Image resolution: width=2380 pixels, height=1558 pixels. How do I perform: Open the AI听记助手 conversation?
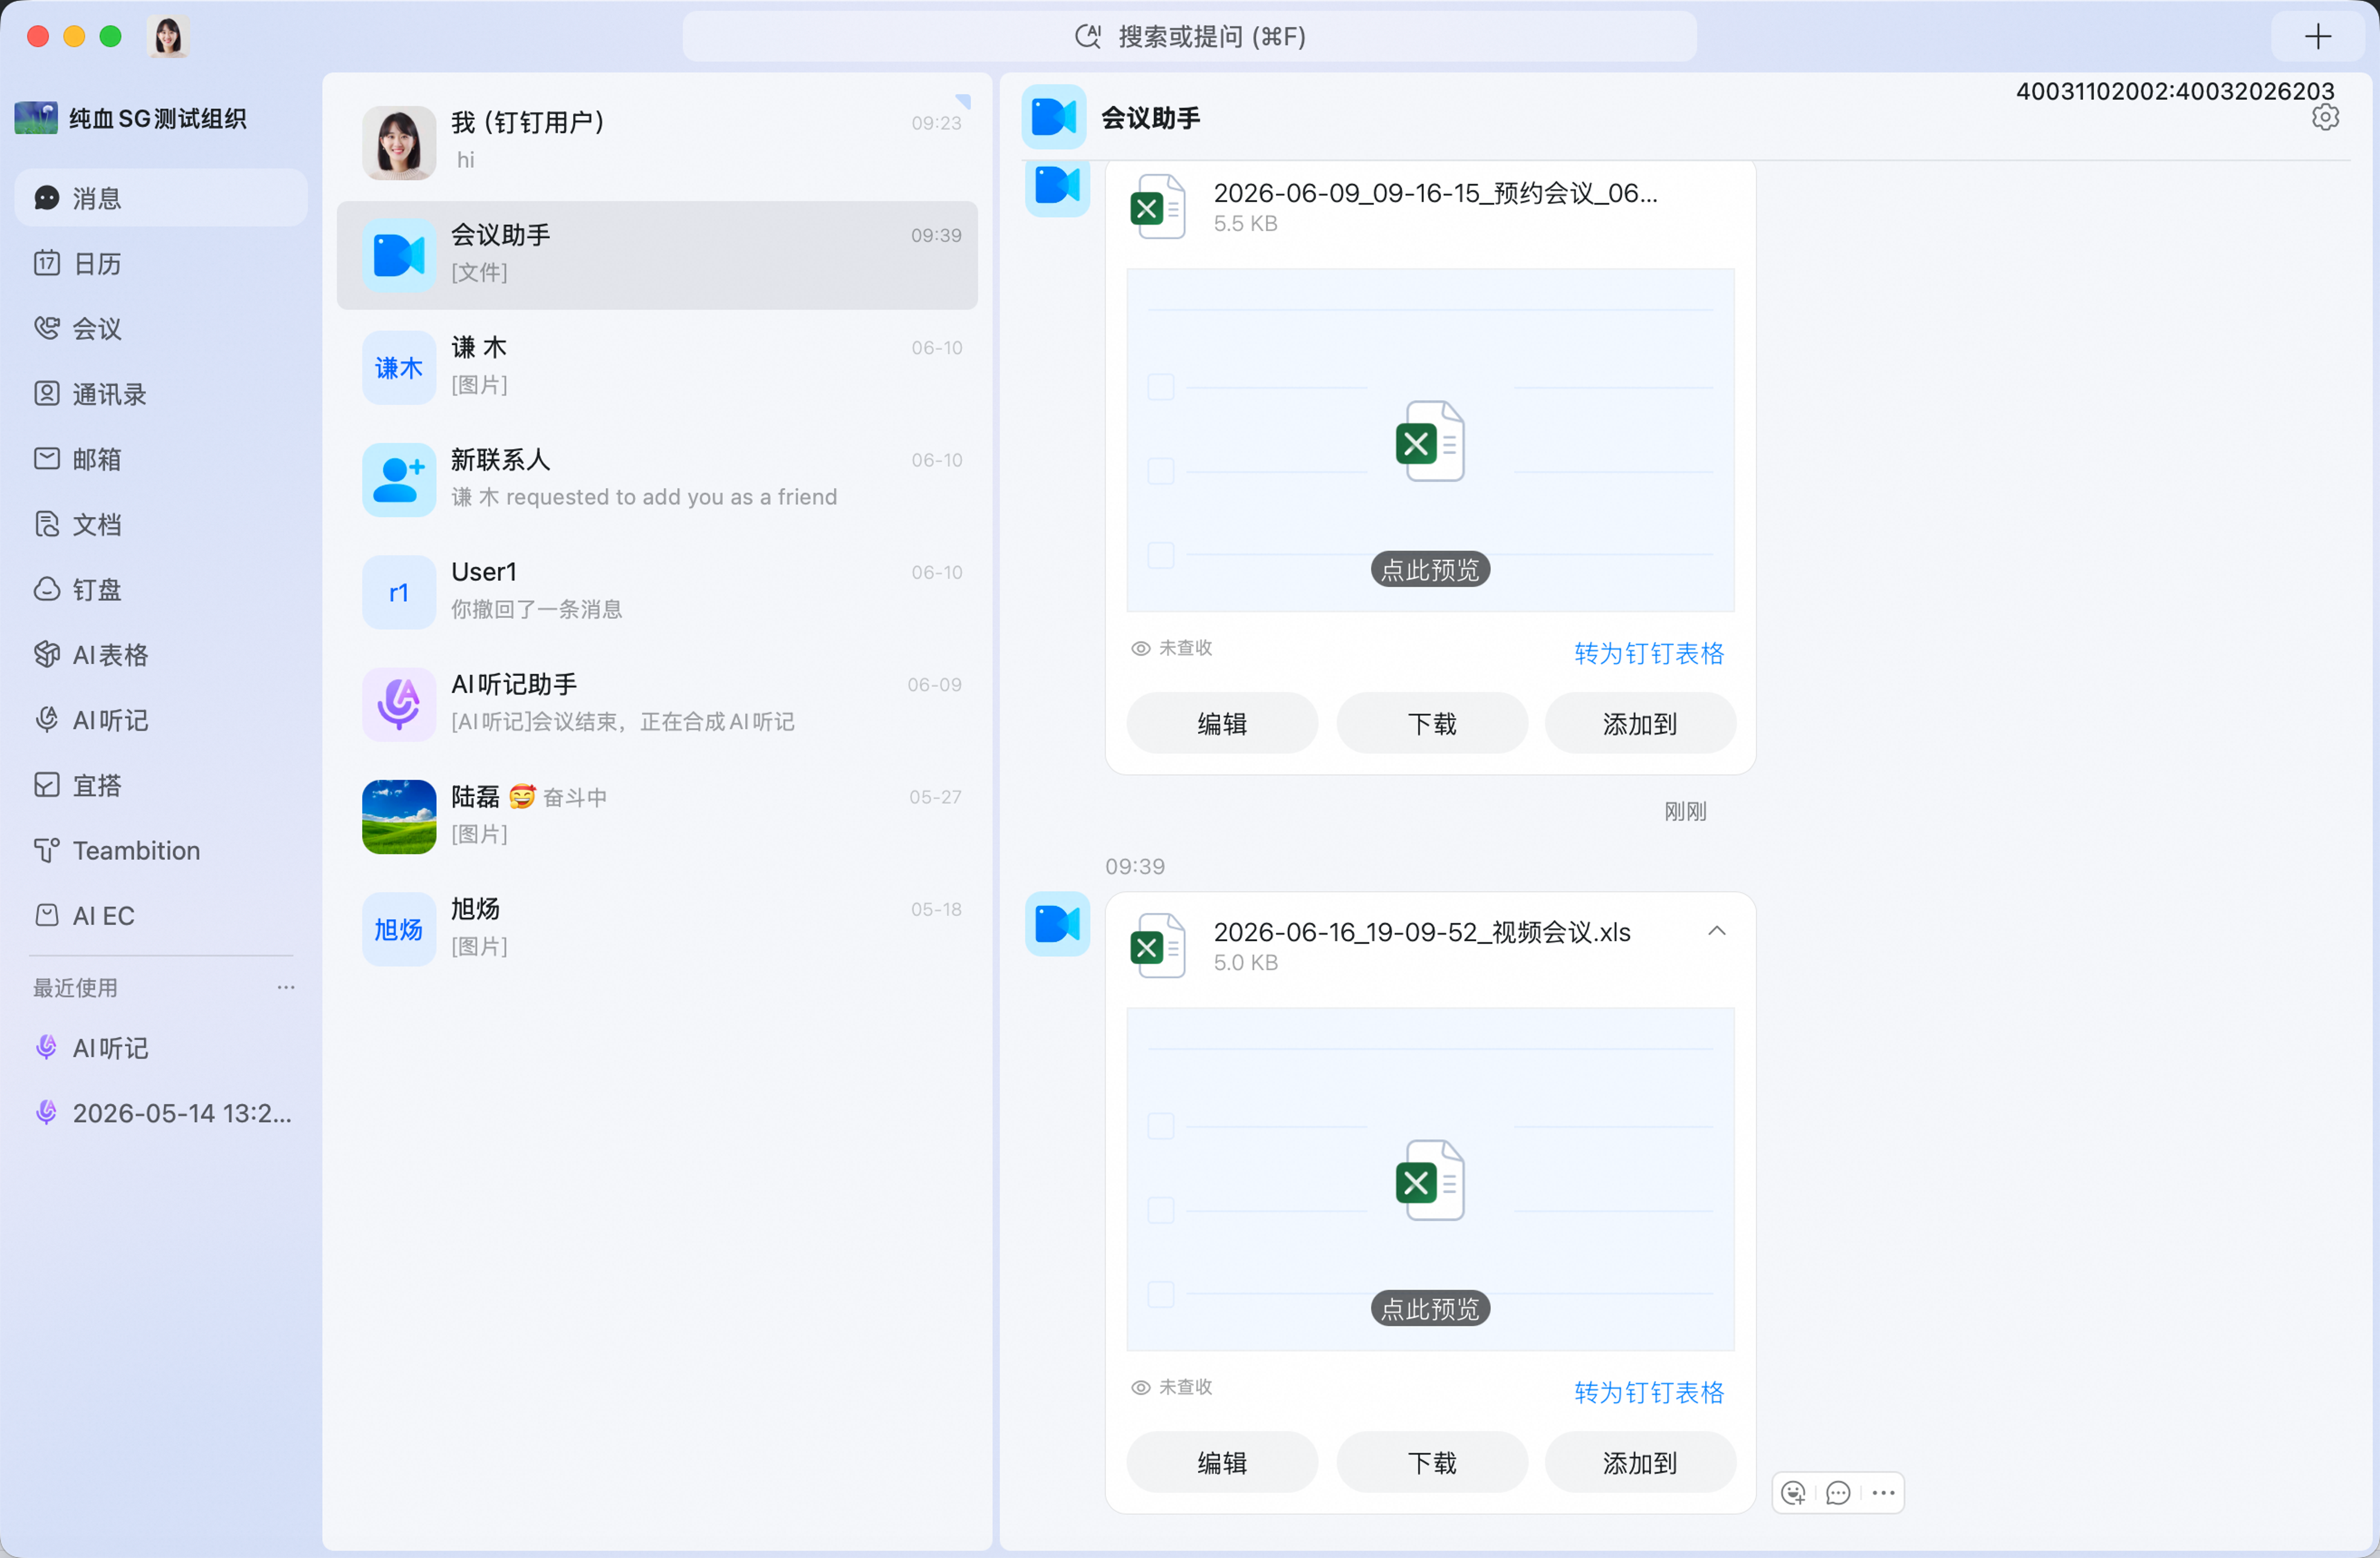pyautogui.click(x=657, y=704)
